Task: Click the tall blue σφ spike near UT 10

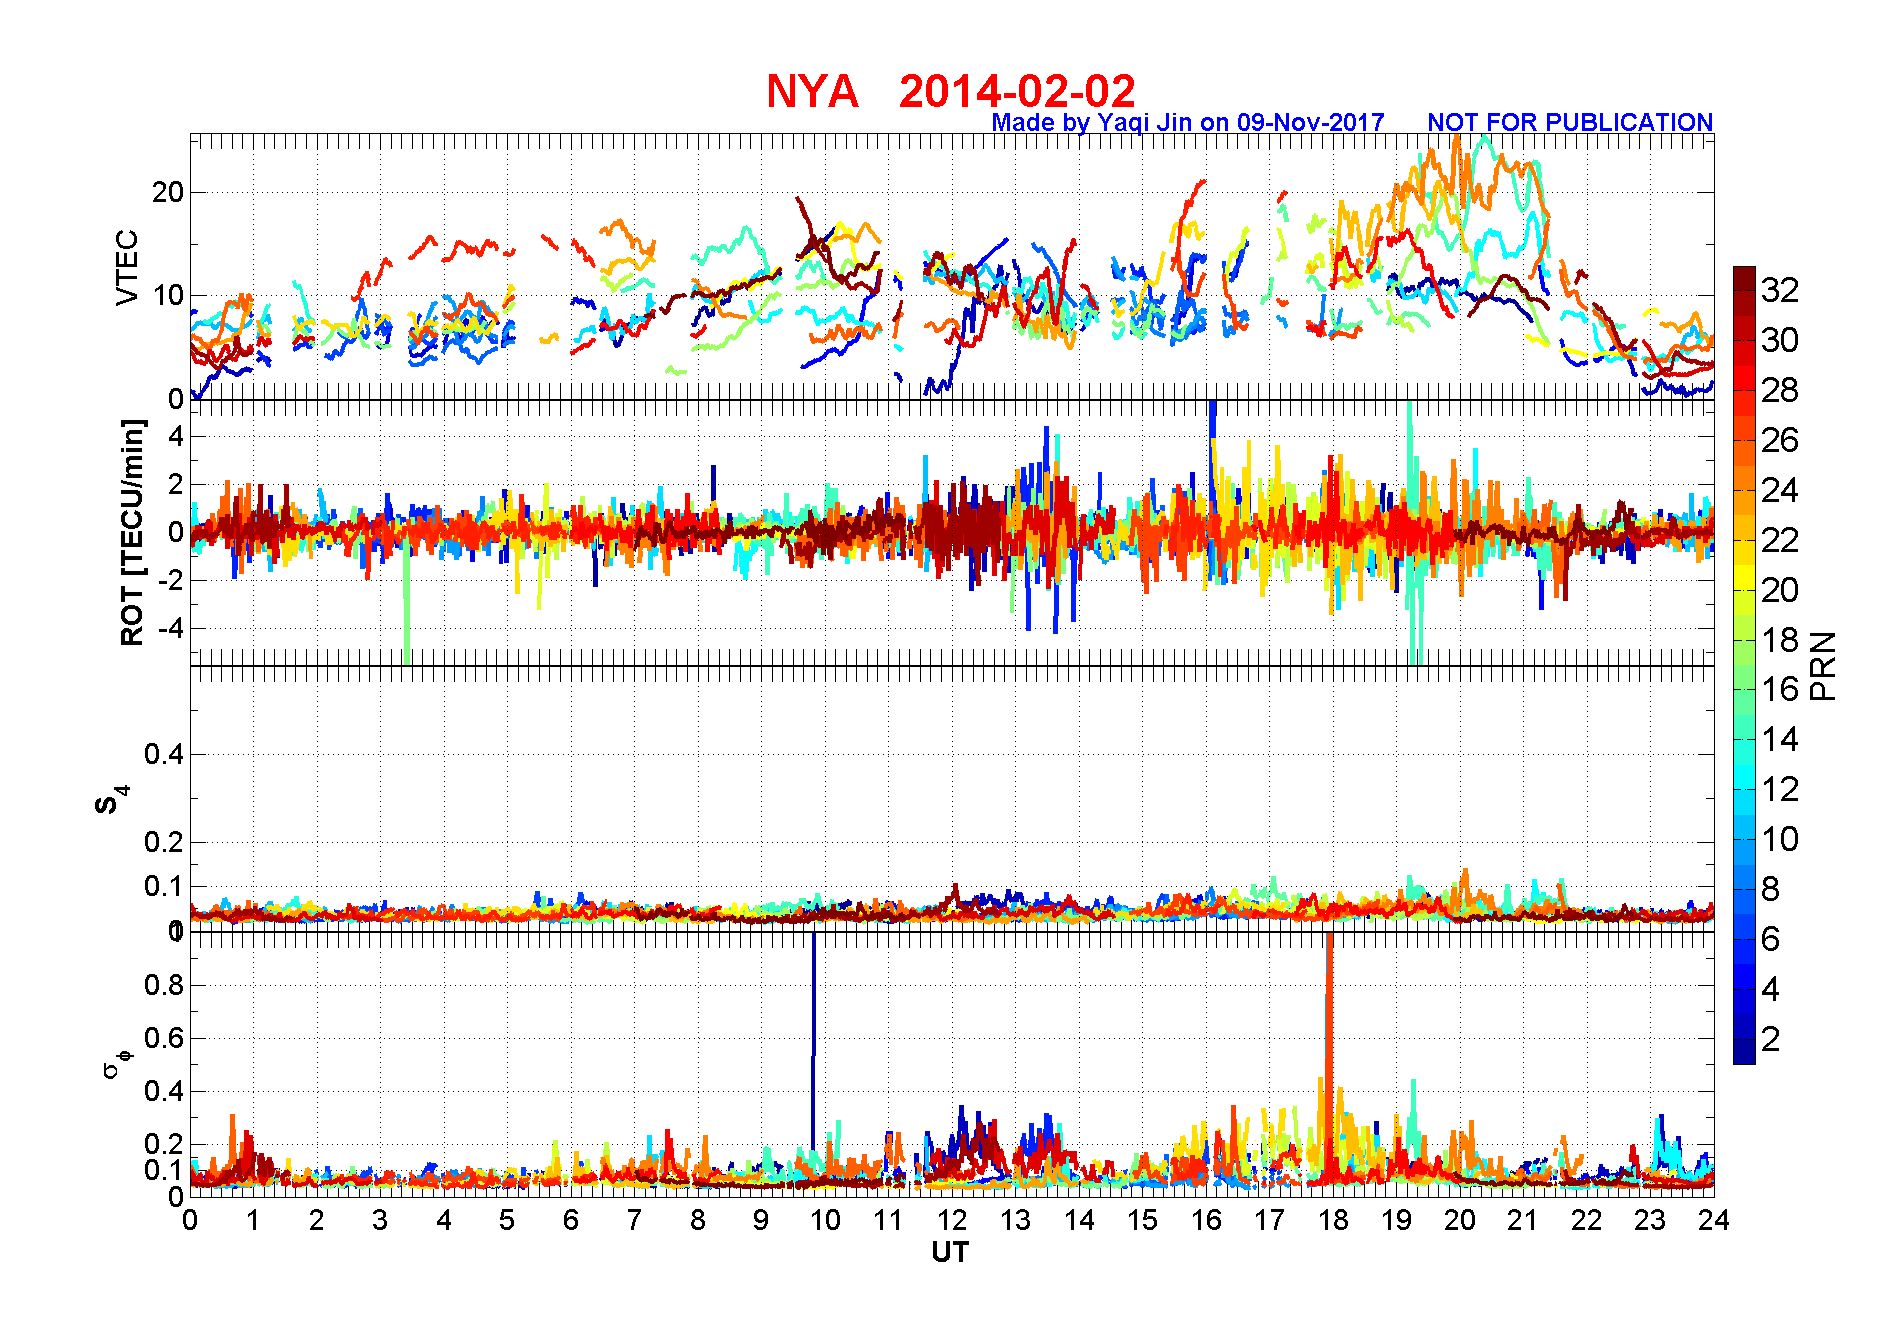Action: point(814,1040)
